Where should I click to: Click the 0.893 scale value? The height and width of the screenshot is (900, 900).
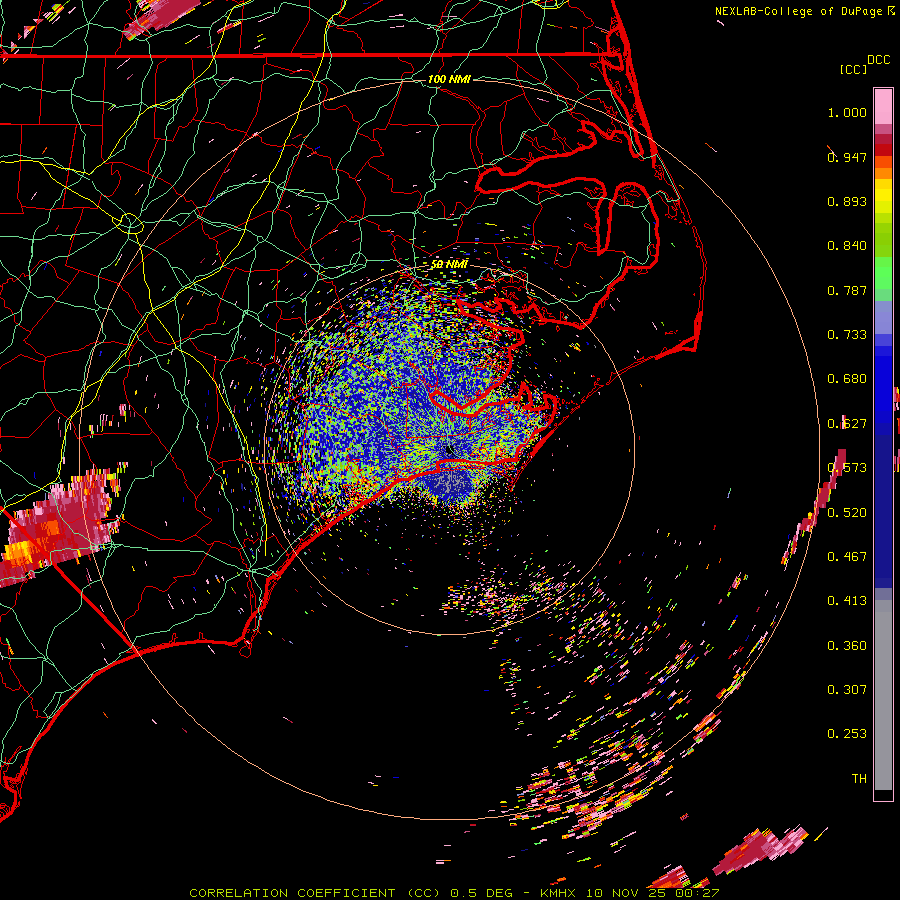point(847,201)
